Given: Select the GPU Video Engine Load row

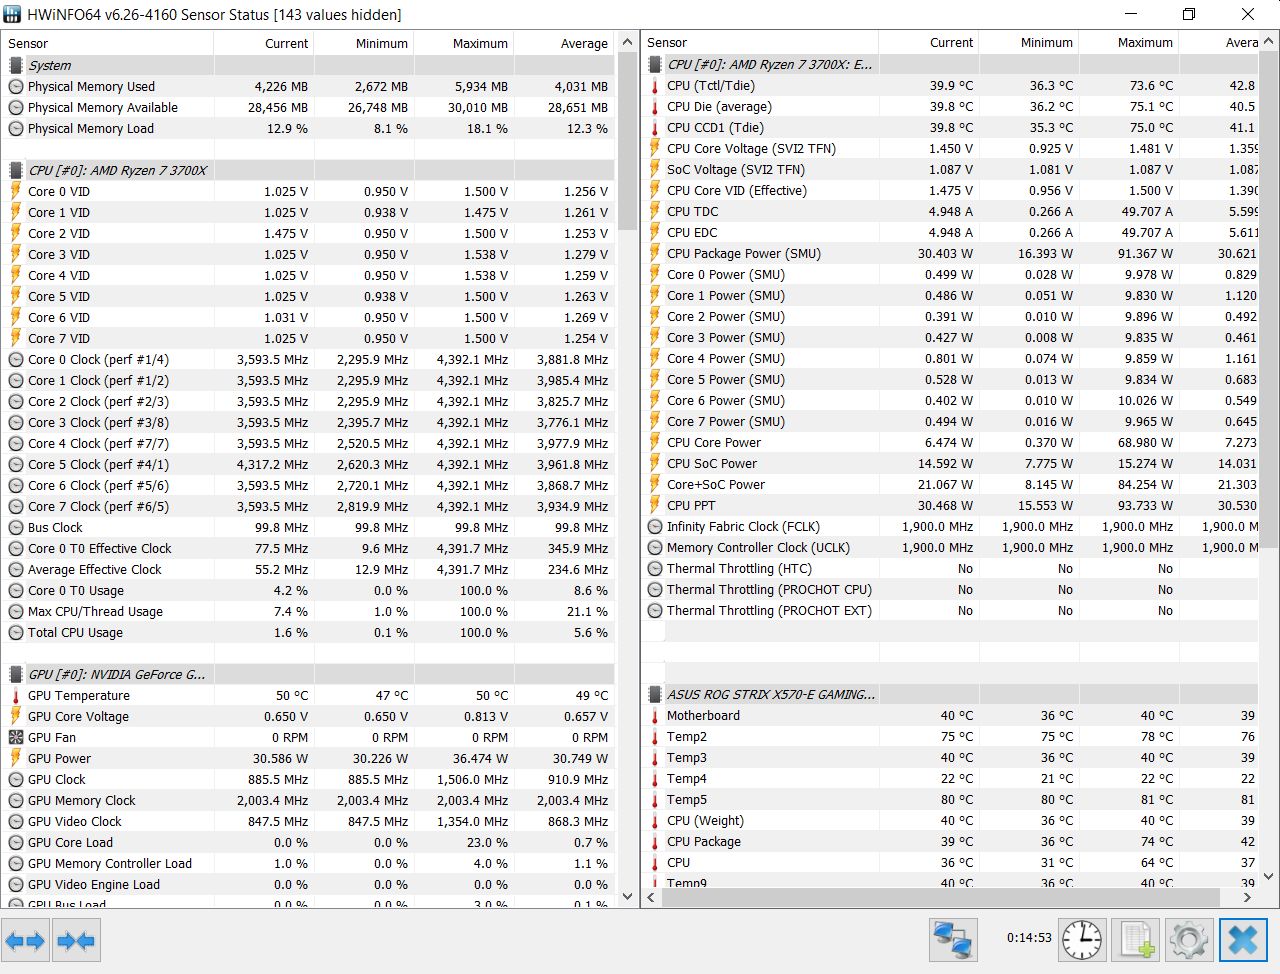Looking at the screenshot, I should 308,884.
